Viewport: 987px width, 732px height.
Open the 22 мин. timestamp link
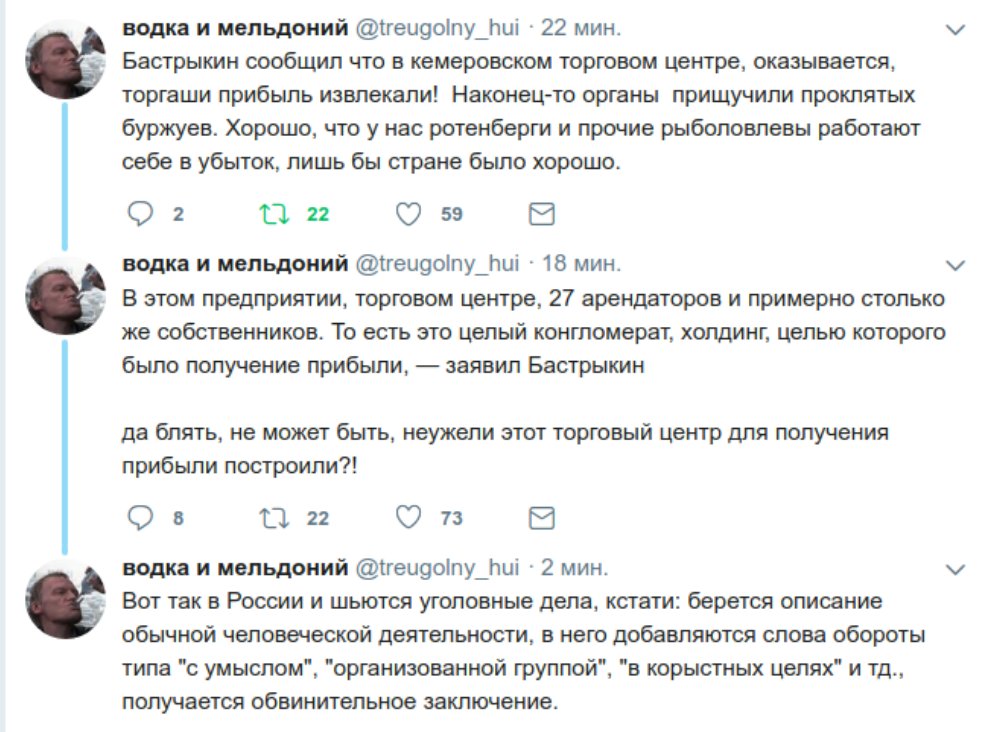coord(581,28)
